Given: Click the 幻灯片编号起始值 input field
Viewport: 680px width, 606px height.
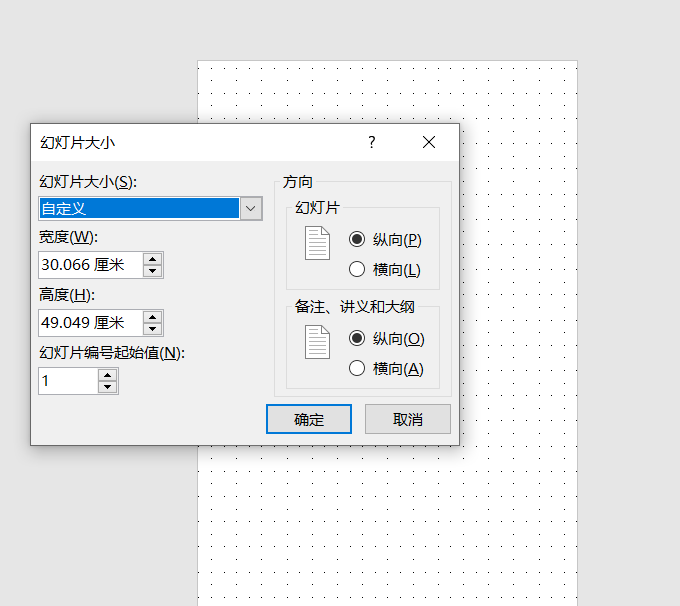Looking at the screenshot, I should (x=68, y=381).
